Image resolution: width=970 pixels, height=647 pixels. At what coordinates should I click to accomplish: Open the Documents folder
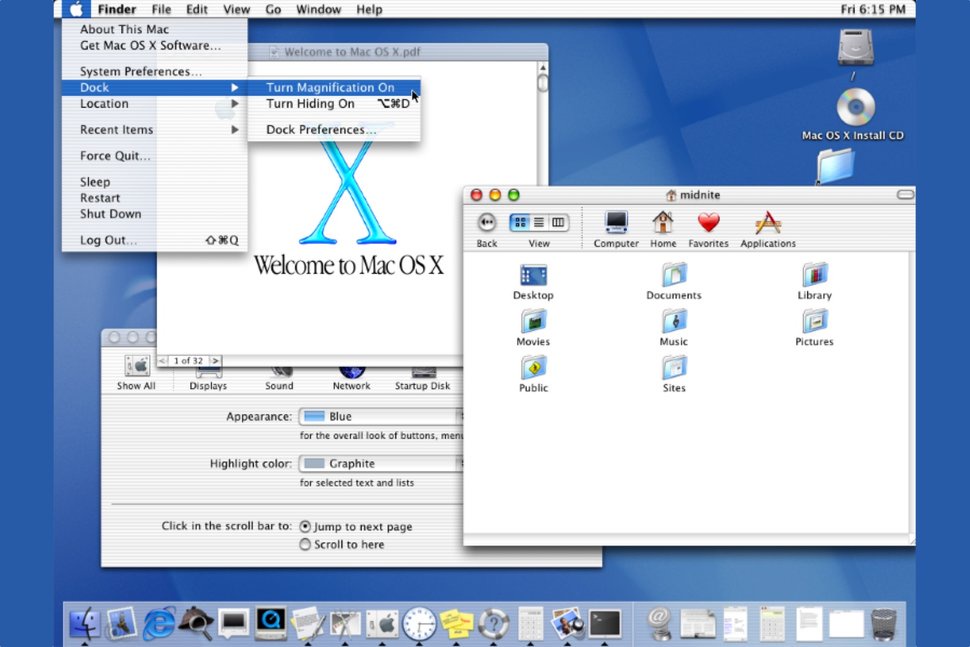674,275
